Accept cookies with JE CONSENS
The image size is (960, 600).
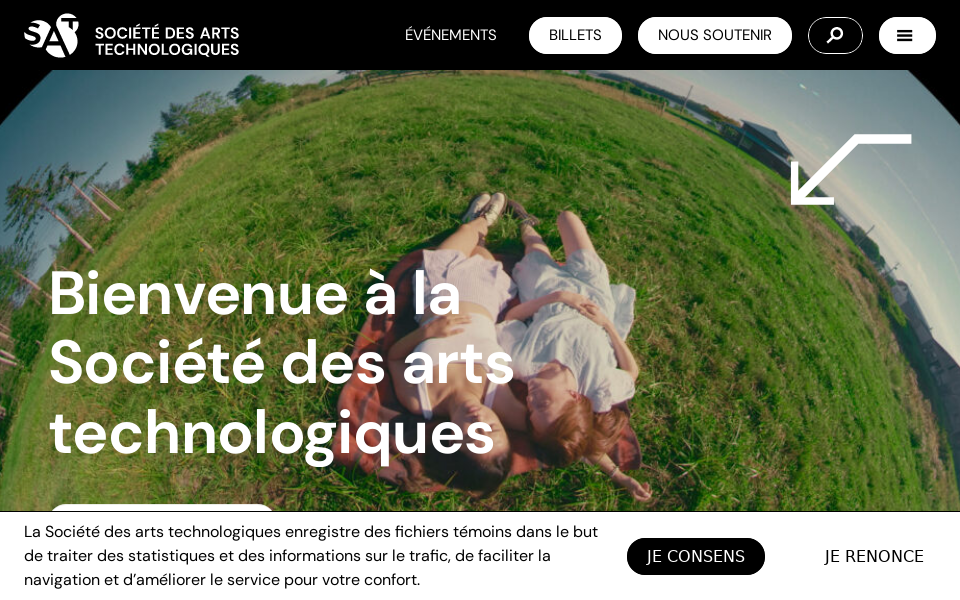696,556
